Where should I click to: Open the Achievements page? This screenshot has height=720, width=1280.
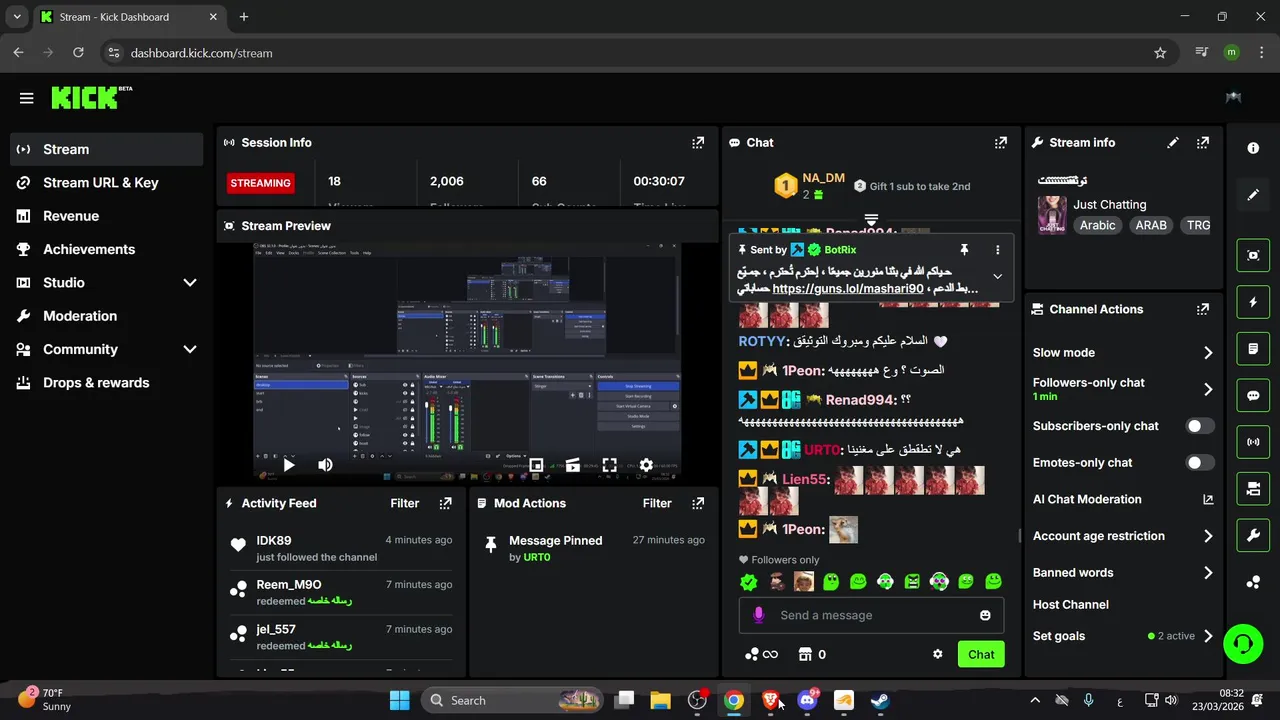107,249
